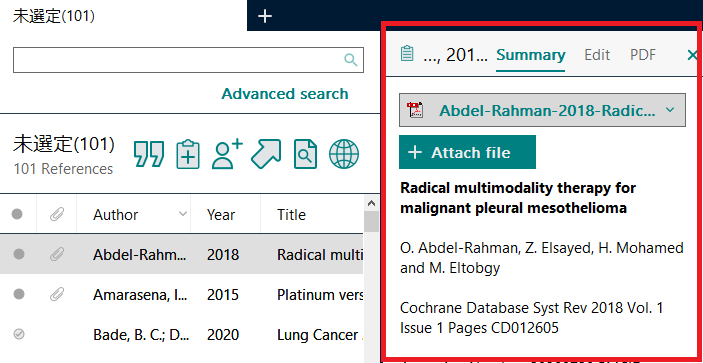Click the online search globe icon
Image resolution: width=703 pixels, height=363 pixels.
point(344,154)
